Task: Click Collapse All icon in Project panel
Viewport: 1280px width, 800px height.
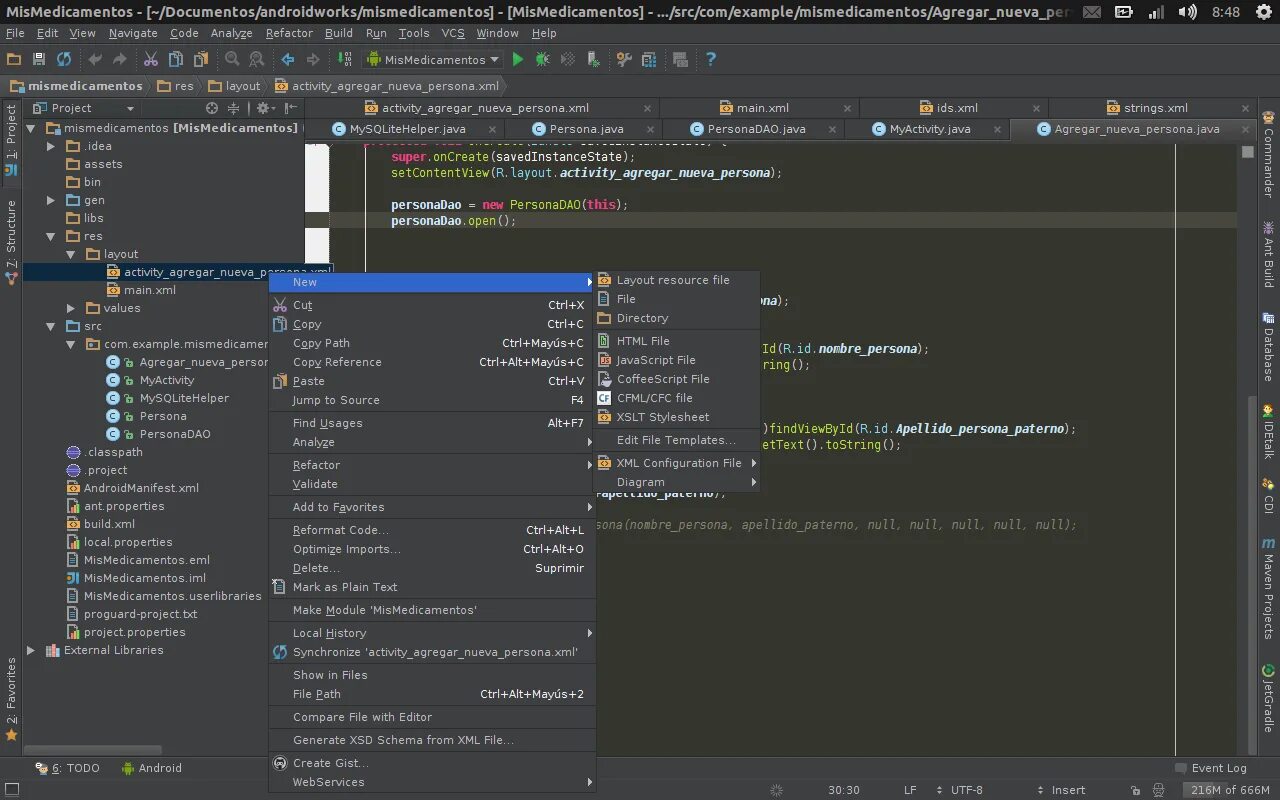Action: point(233,108)
